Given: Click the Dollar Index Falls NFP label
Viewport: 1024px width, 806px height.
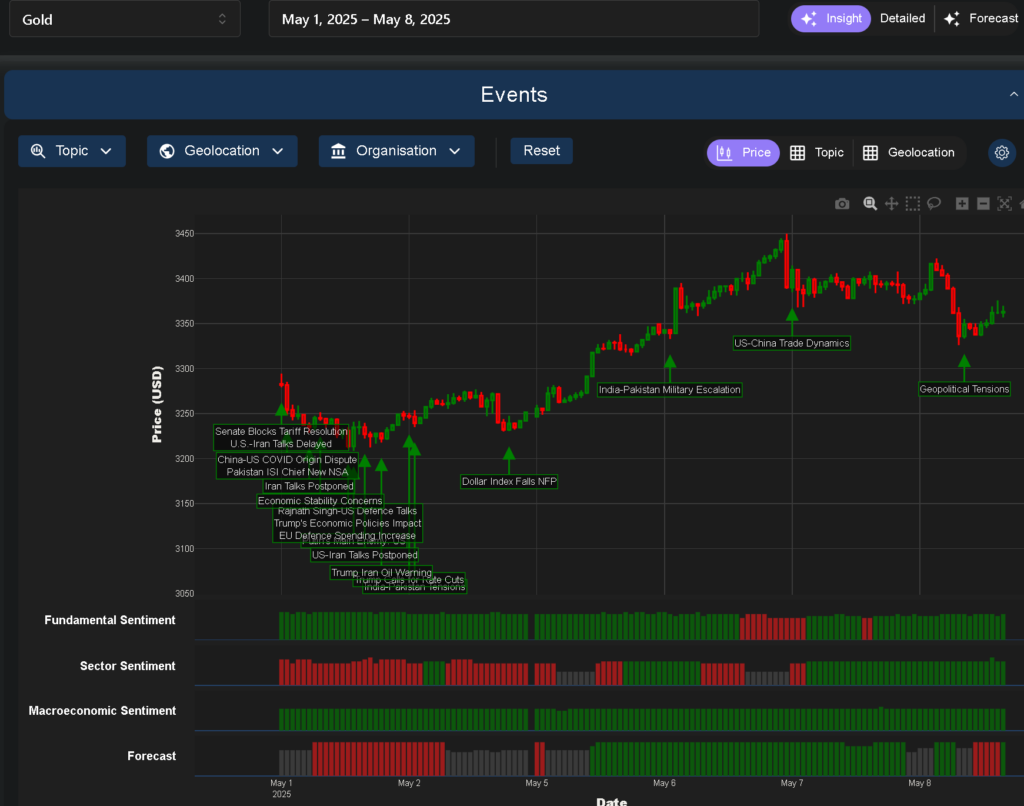Looking at the screenshot, I should tap(509, 482).
